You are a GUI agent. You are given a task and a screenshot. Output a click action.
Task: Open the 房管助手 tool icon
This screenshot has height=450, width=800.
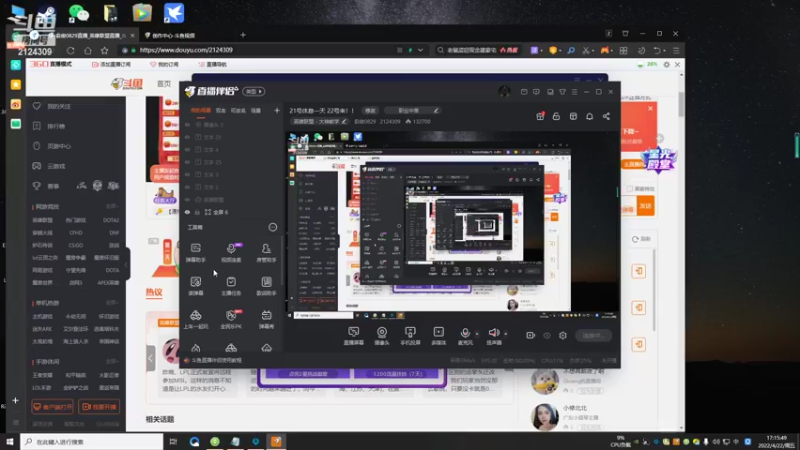[x=266, y=253]
